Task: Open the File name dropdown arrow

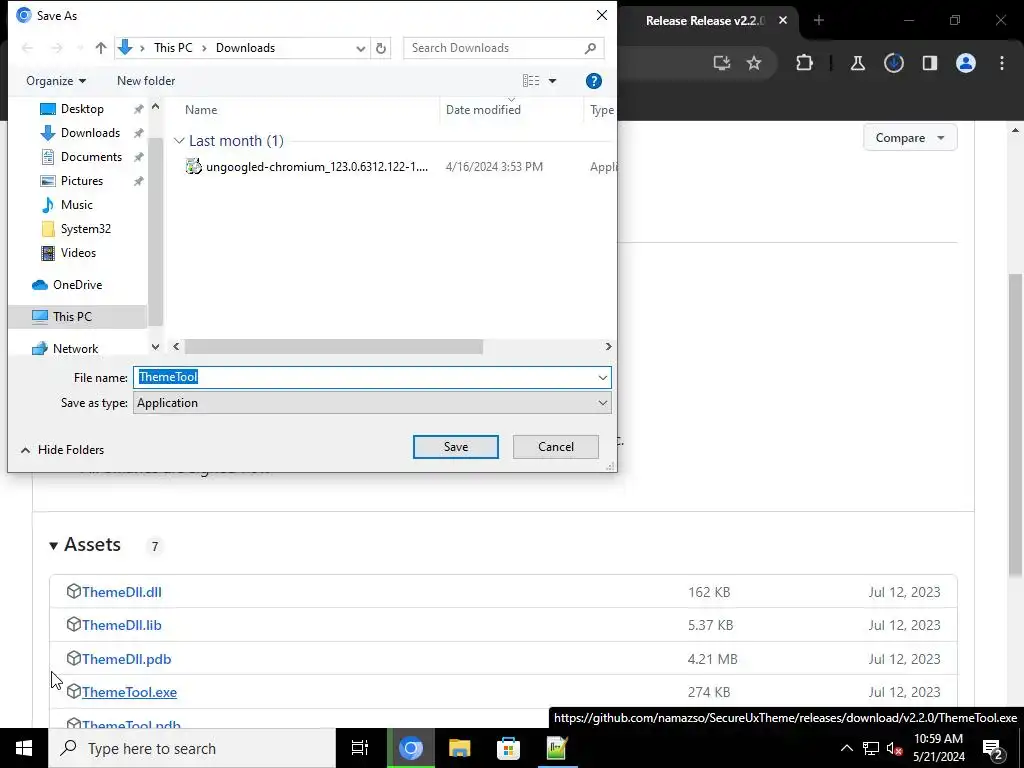Action: [602, 377]
